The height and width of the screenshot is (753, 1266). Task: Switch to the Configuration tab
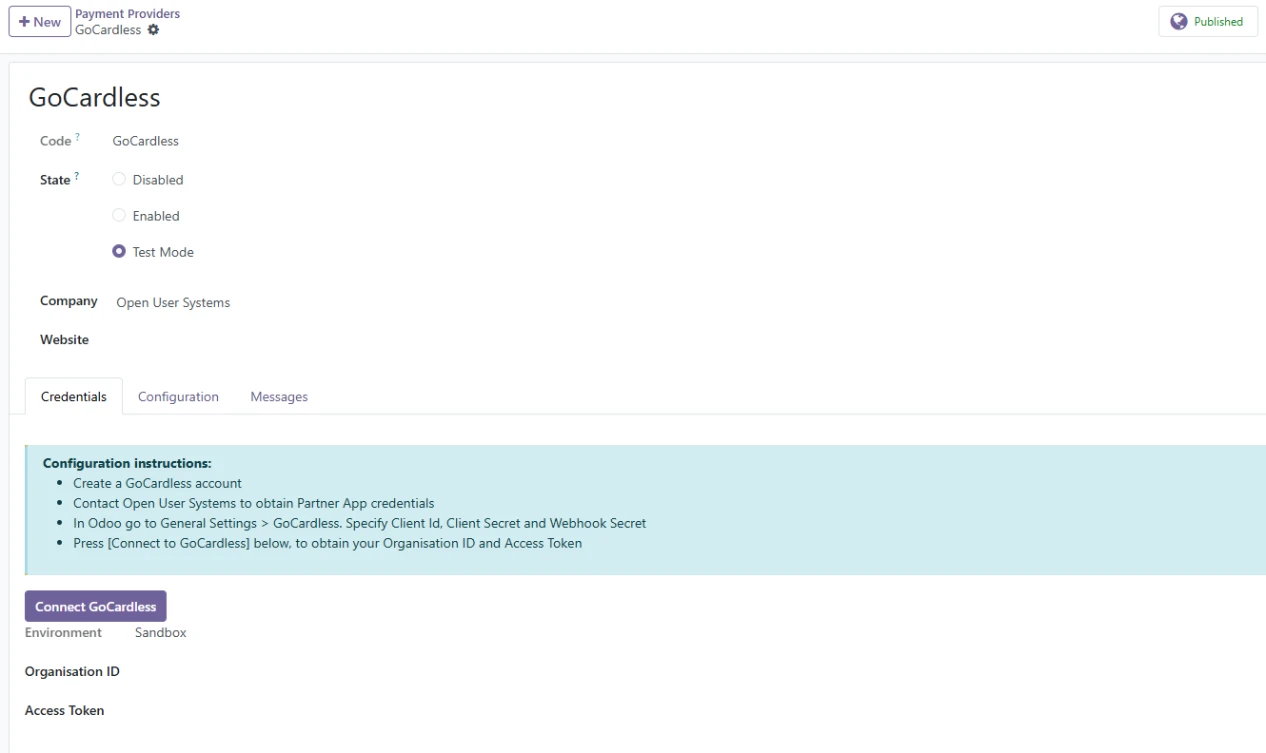[x=178, y=397]
